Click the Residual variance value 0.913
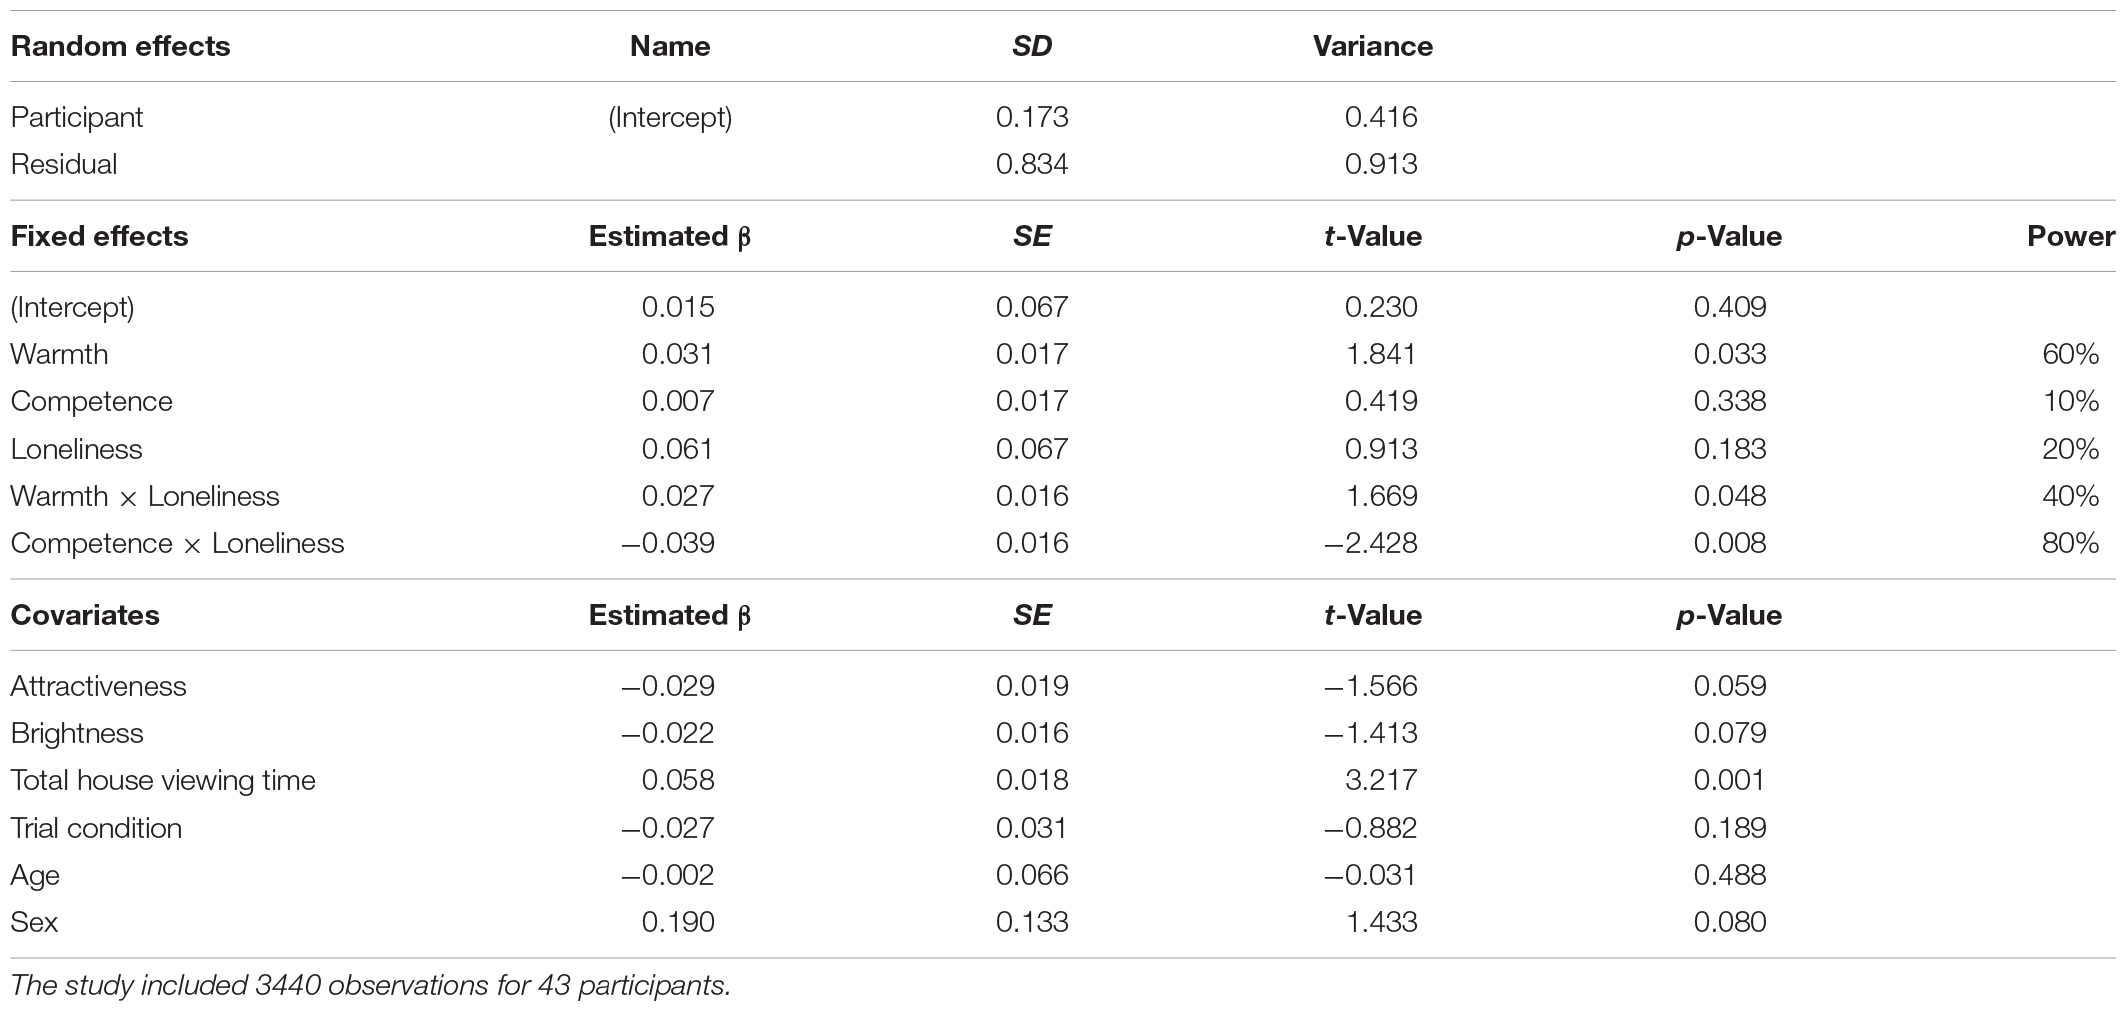 [x=1381, y=164]
